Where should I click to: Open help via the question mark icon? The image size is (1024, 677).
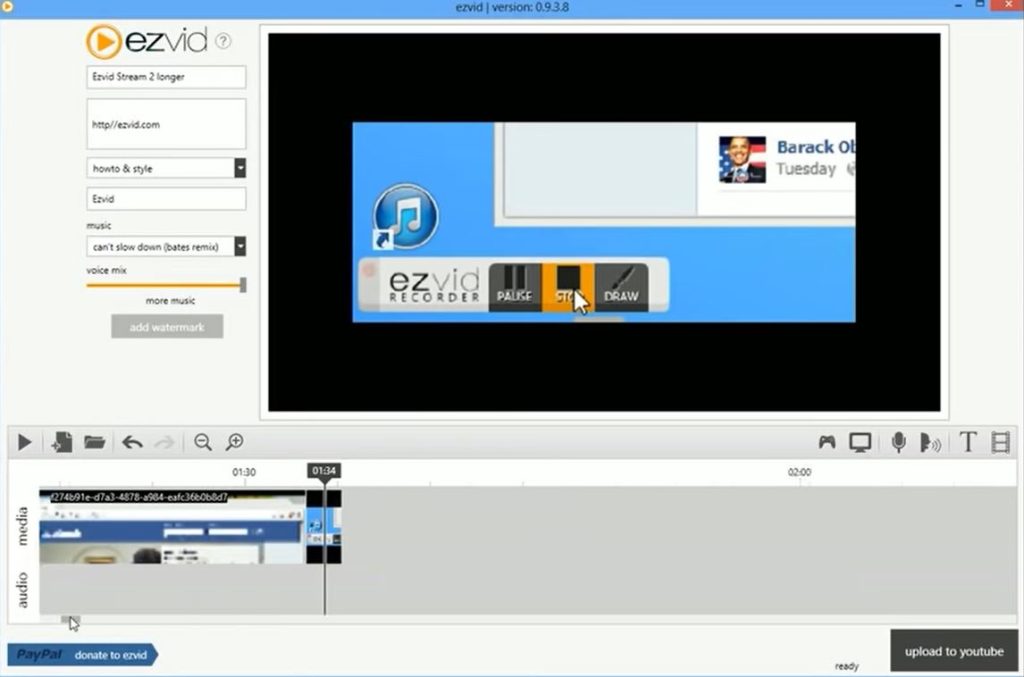coord(223,41)
